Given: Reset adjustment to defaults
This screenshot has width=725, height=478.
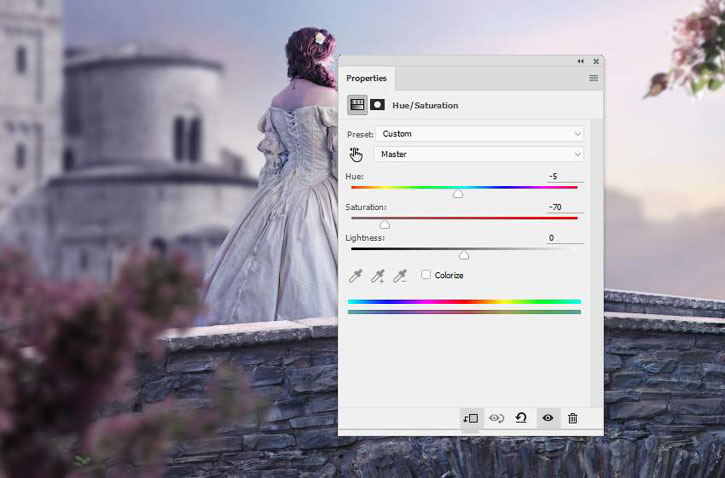Looking at the screenshot, I should [x=521, y=418].
